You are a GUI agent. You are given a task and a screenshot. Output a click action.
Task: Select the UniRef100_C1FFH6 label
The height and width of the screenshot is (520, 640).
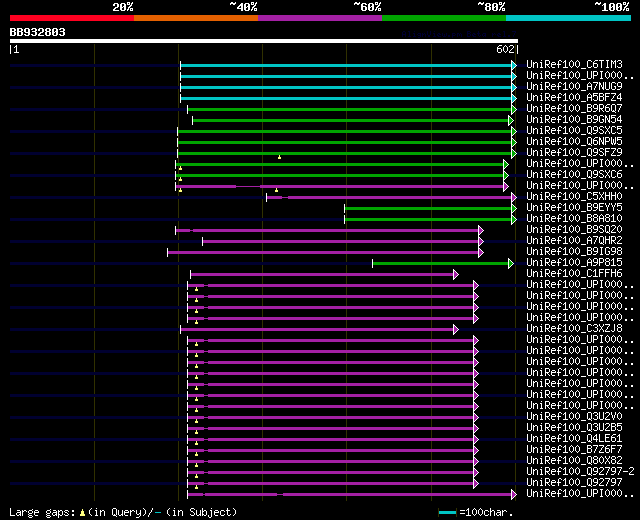click(x=574, y=274)
